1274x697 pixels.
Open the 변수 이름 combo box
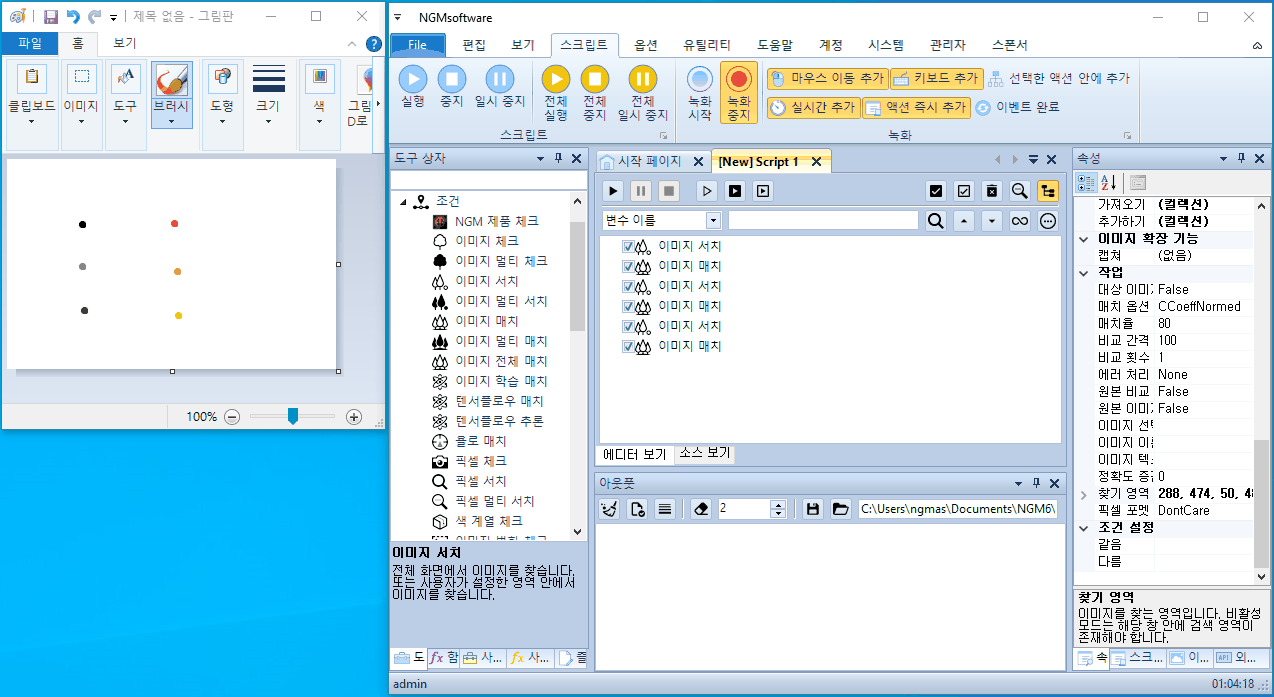pos(713,220)
